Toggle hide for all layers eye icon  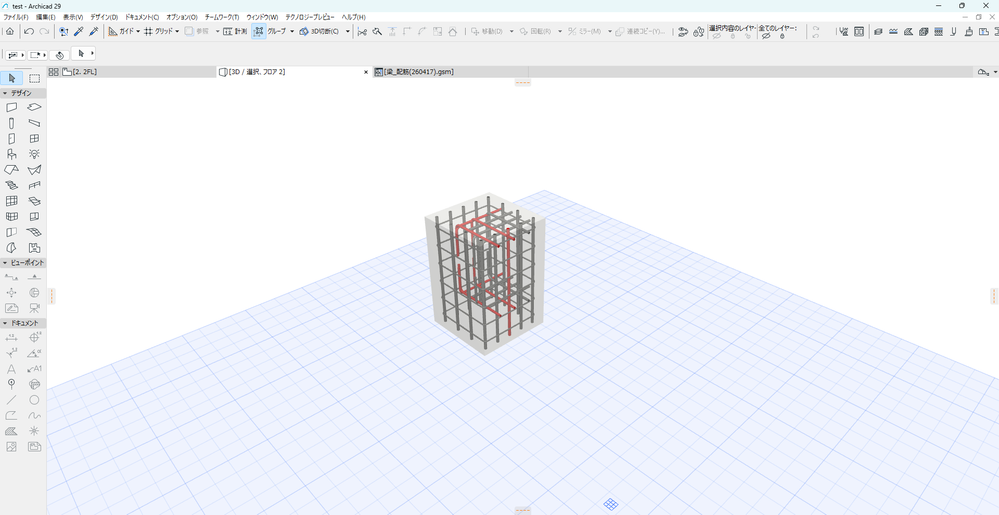[766, 36]
